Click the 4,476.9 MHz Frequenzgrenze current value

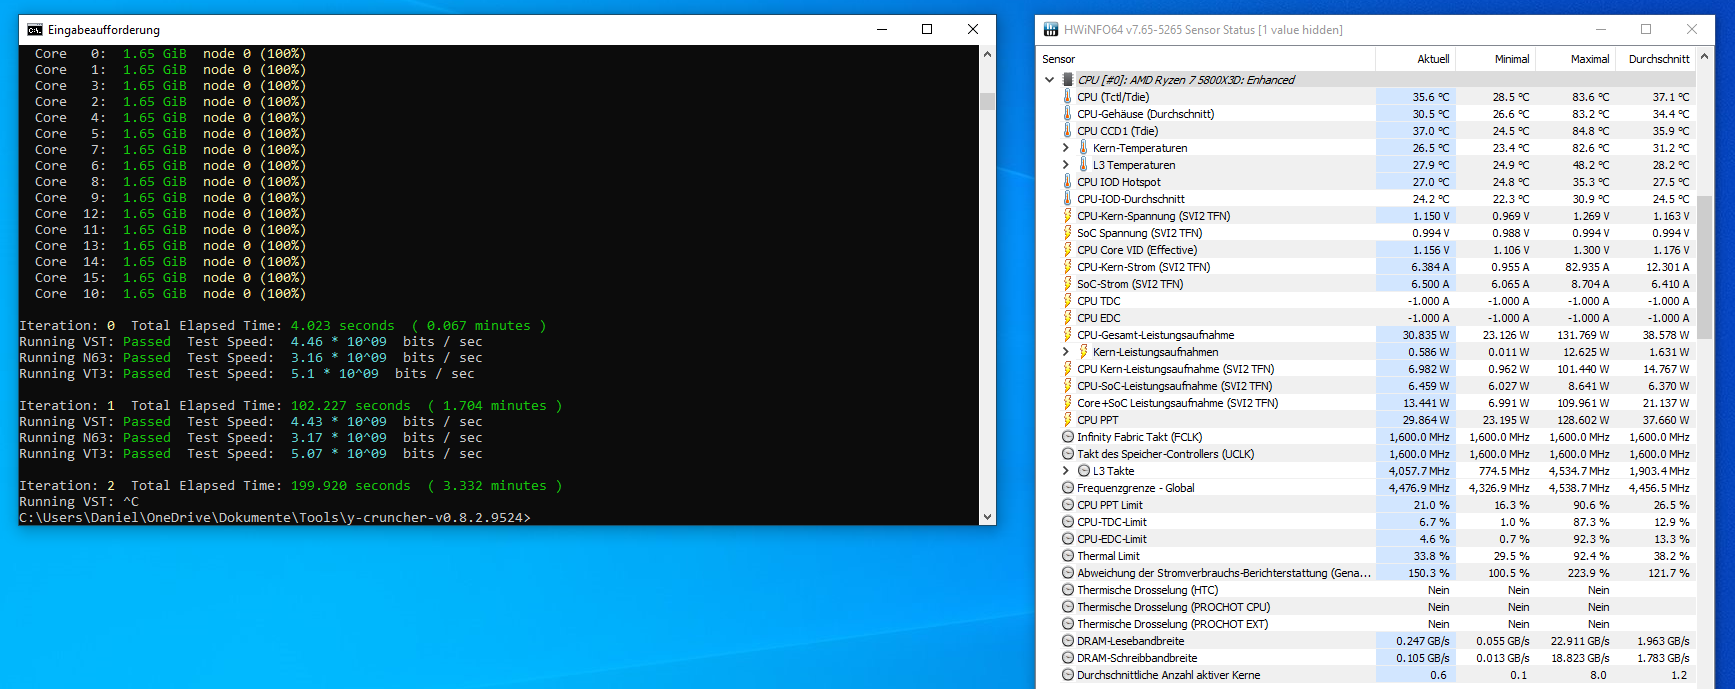tap(1419, 488)
